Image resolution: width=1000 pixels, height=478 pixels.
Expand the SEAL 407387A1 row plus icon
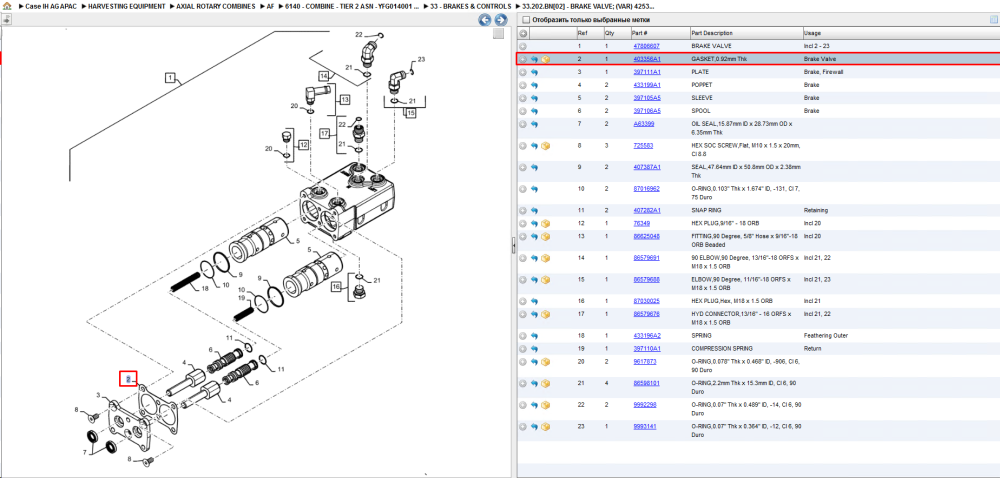[x=523, y=168]
